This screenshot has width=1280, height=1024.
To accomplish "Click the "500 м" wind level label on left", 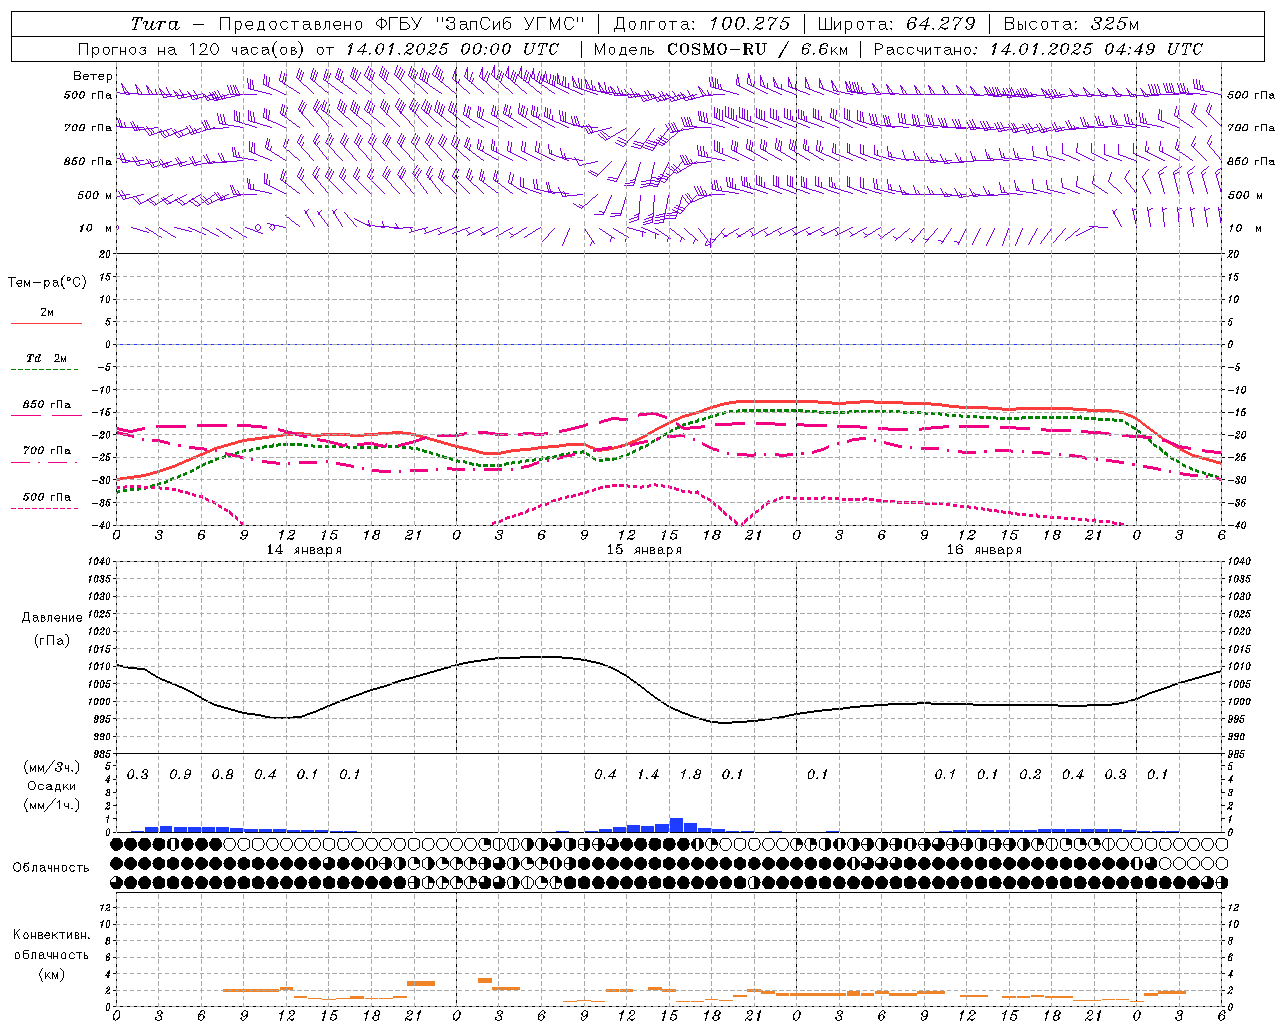I will coord(95,195).
